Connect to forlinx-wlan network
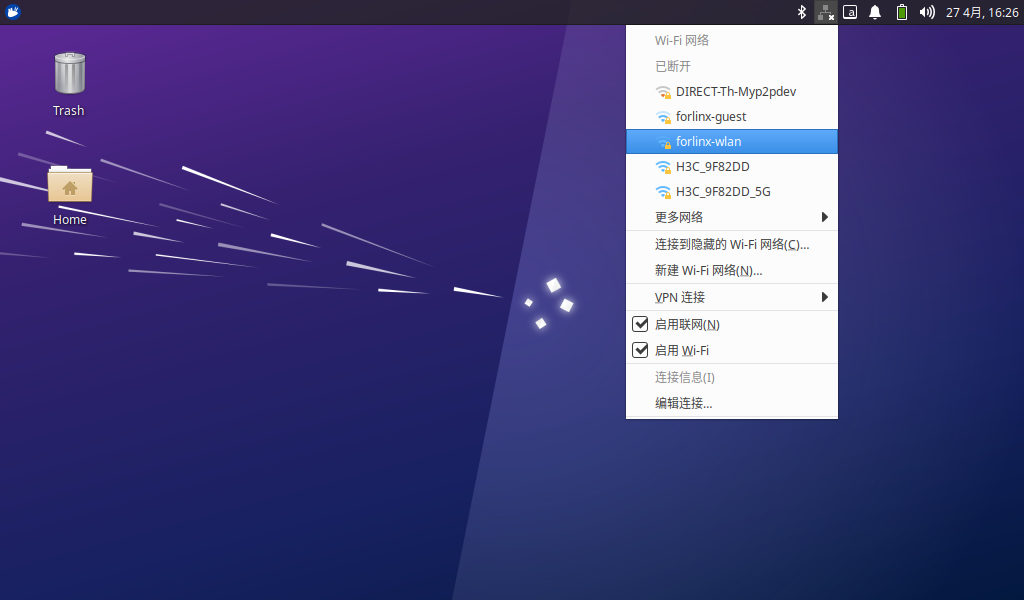The image size is (1024, 600). click(708, 142)
